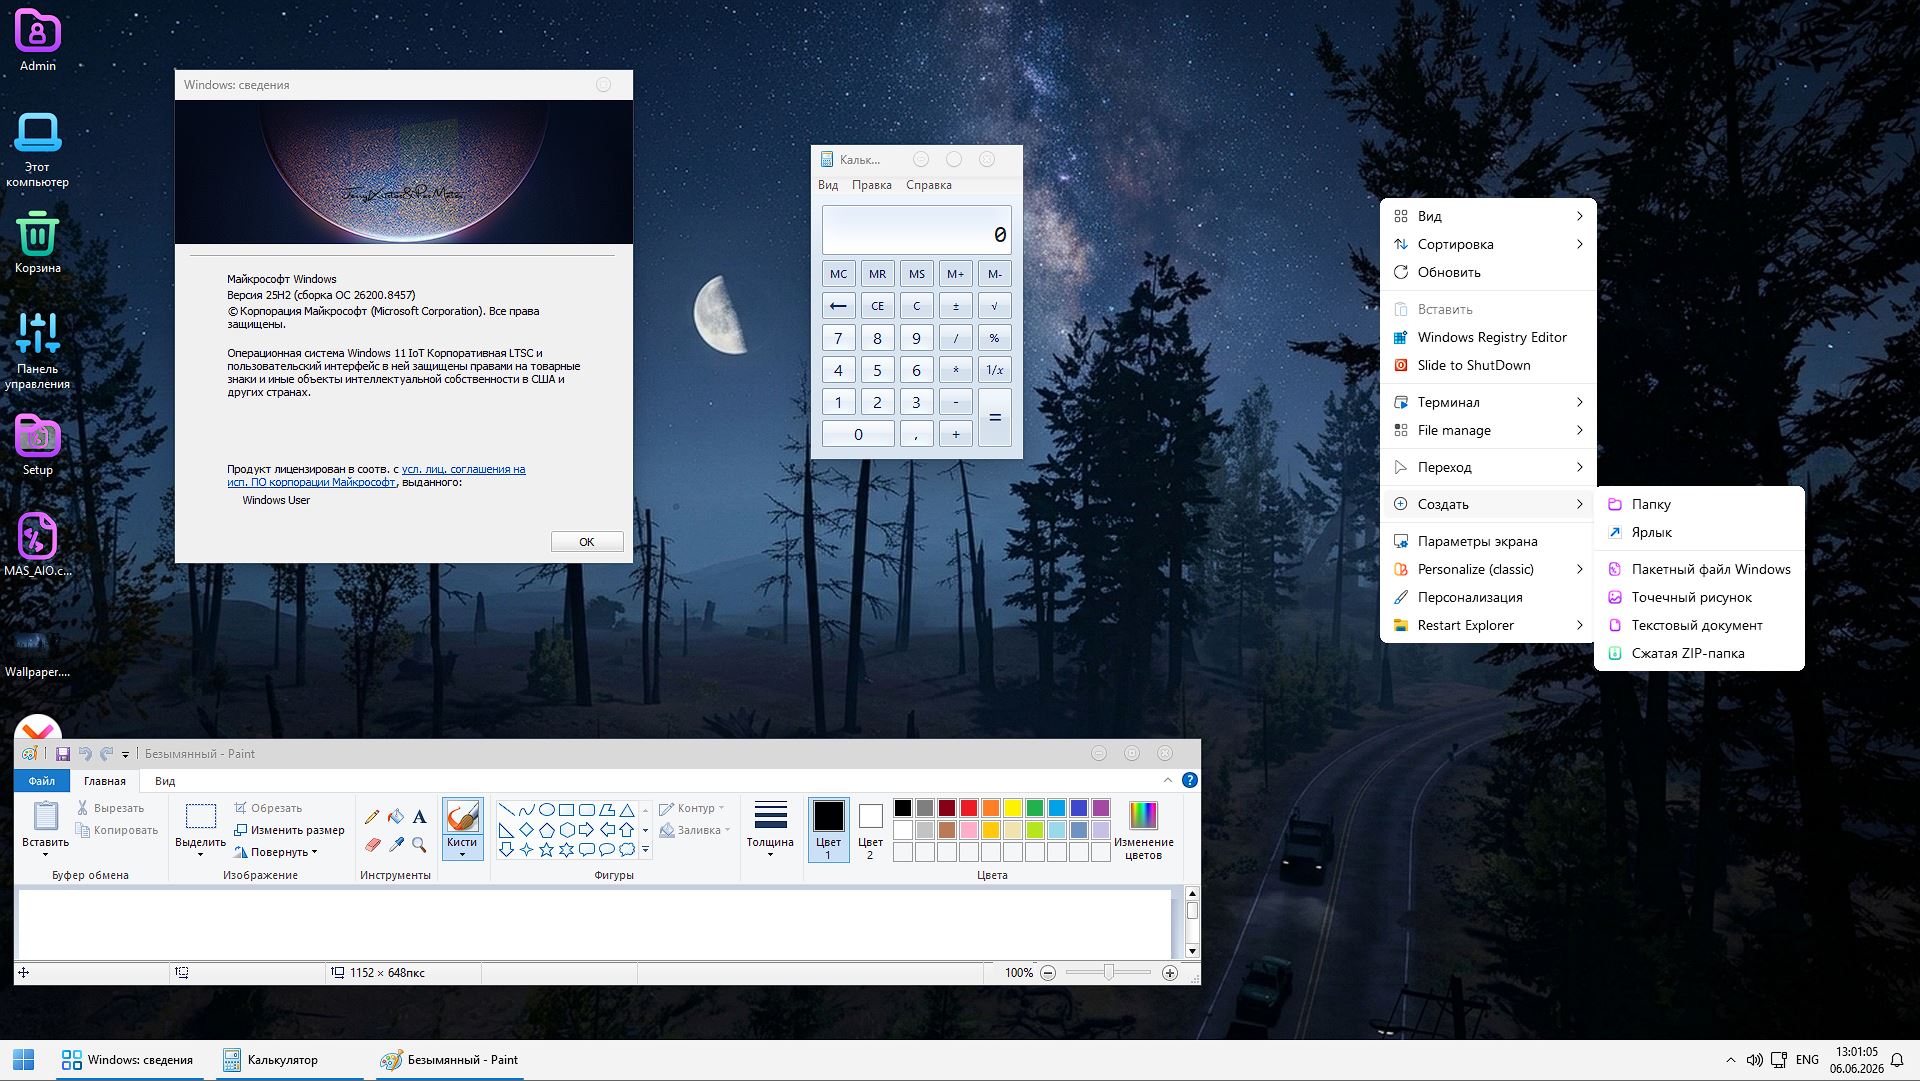Open the Brushes (Кисти) dropdown

[462, 848]
